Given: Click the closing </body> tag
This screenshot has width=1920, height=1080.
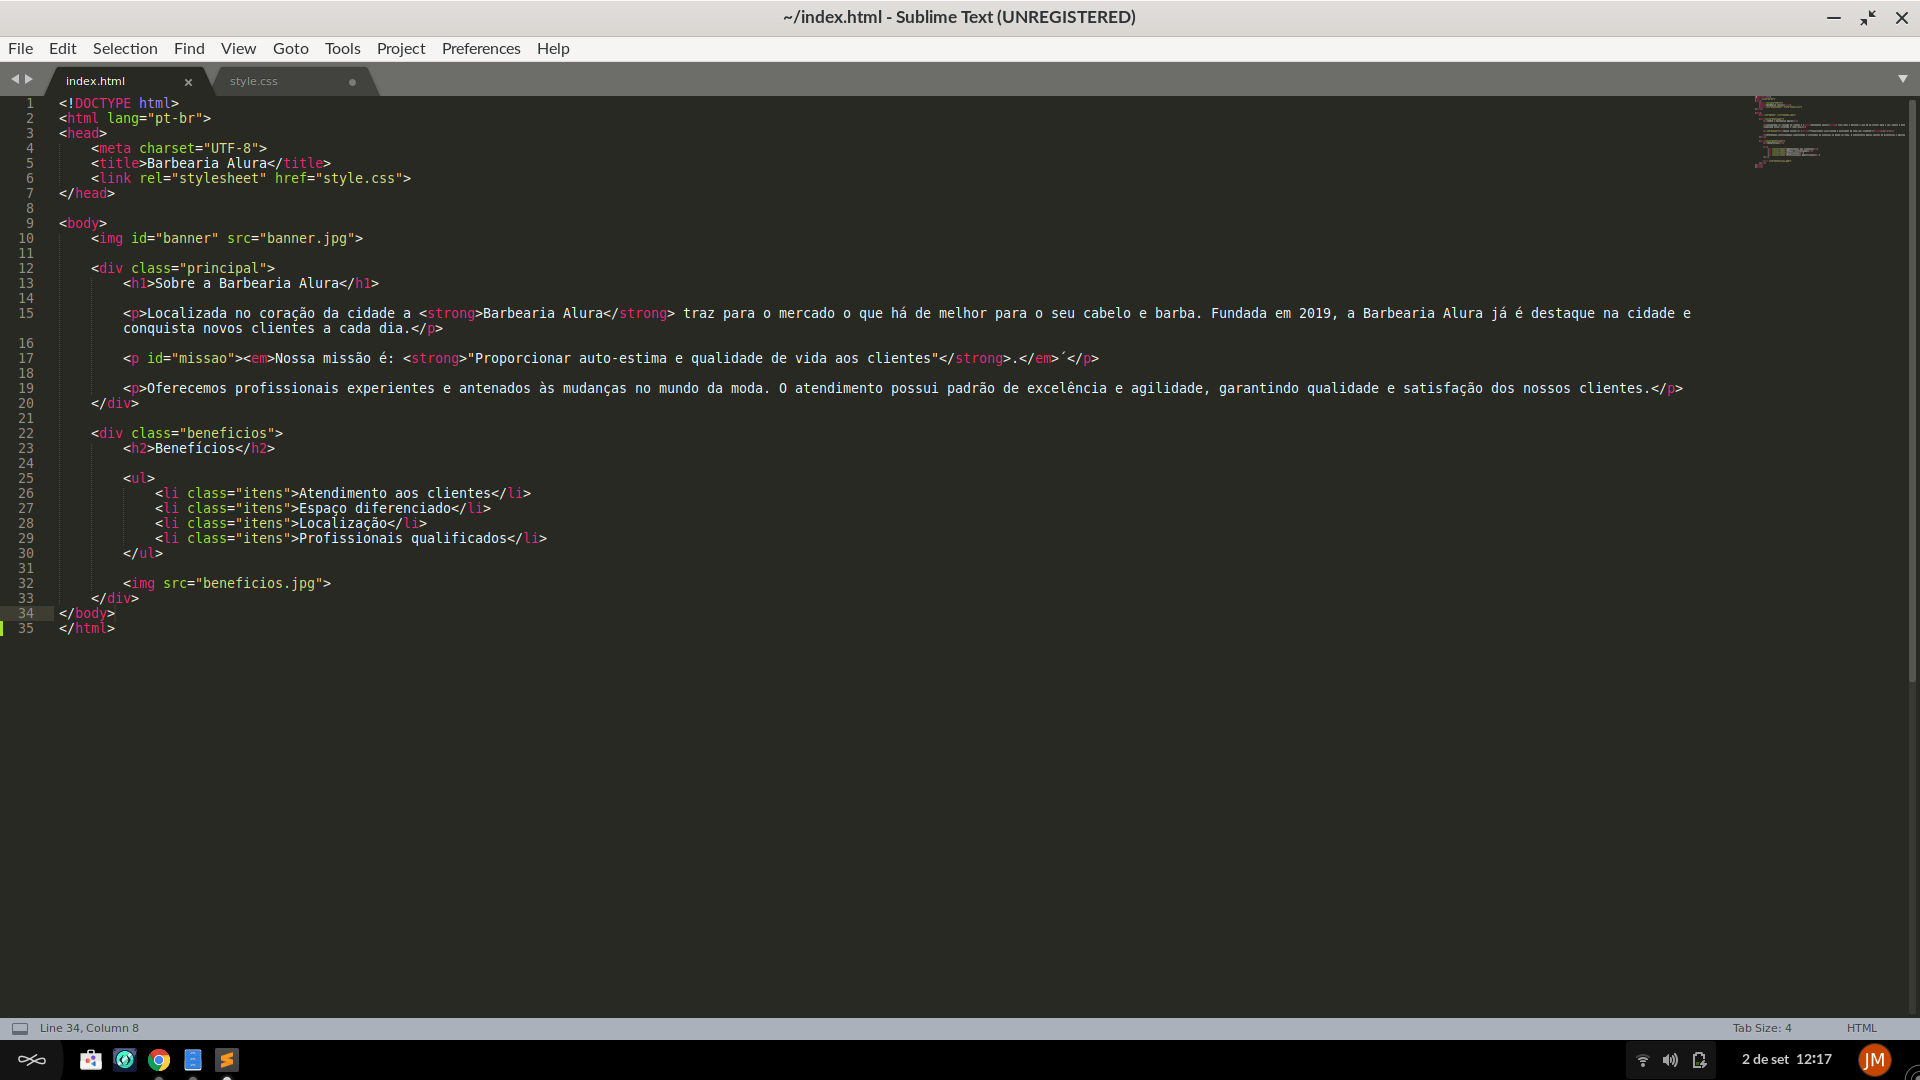Looking at the screenshot, I should [x=87, y=613].
